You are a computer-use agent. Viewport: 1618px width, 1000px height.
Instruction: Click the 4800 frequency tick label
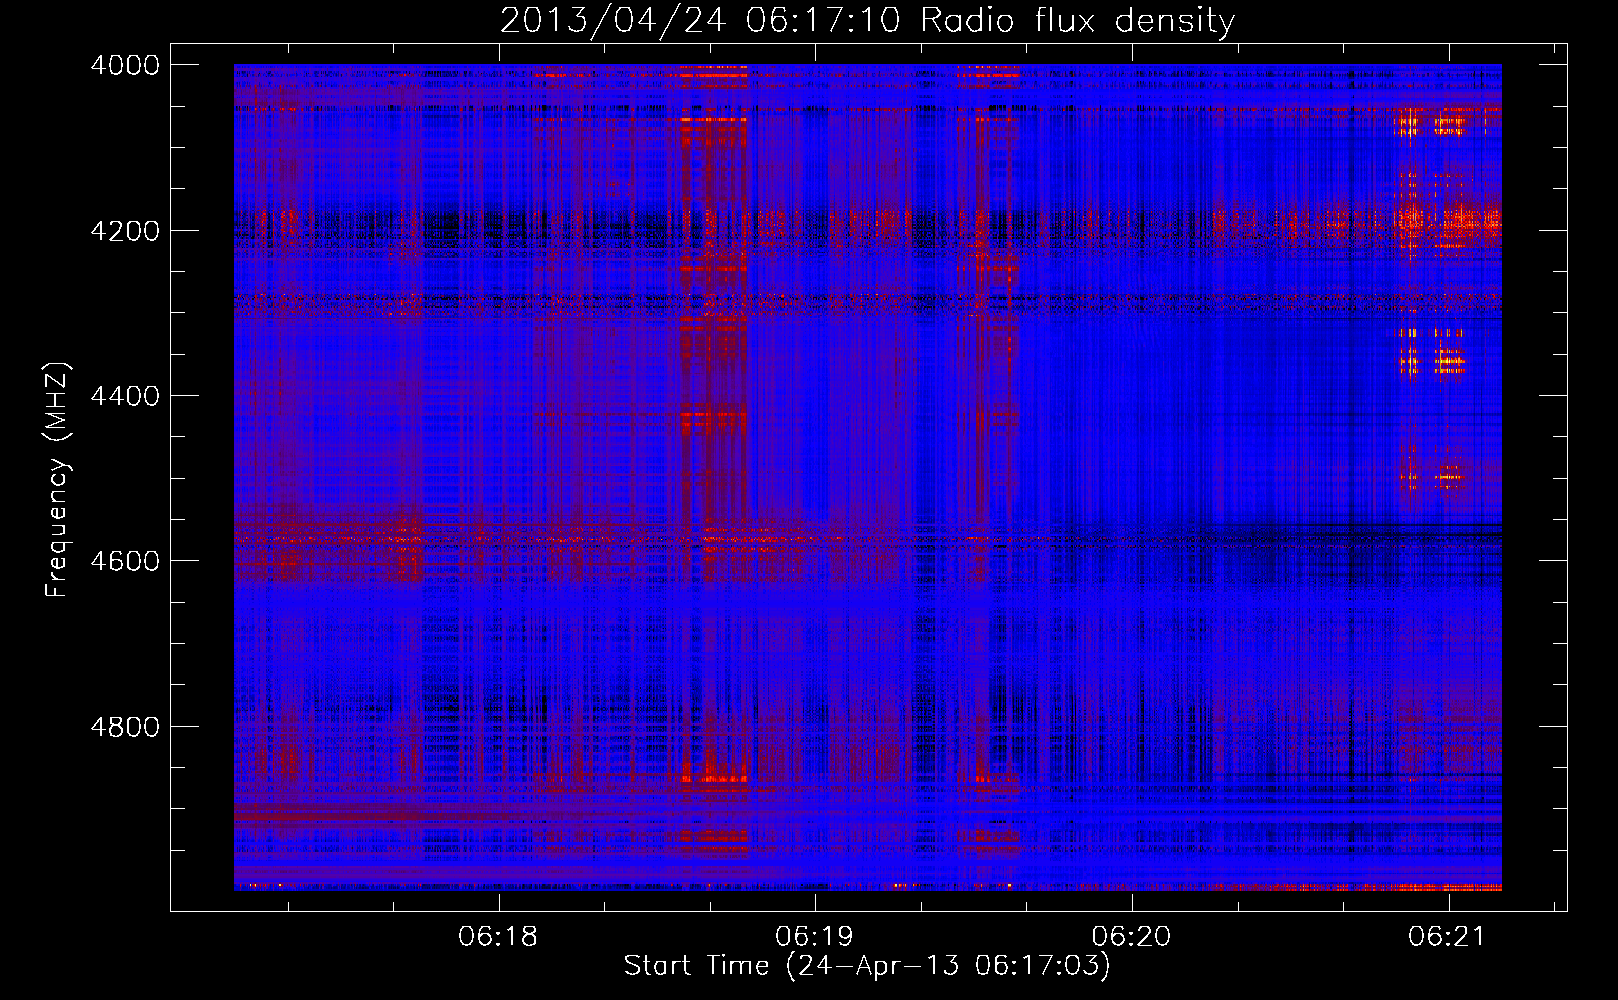(125, 726)
